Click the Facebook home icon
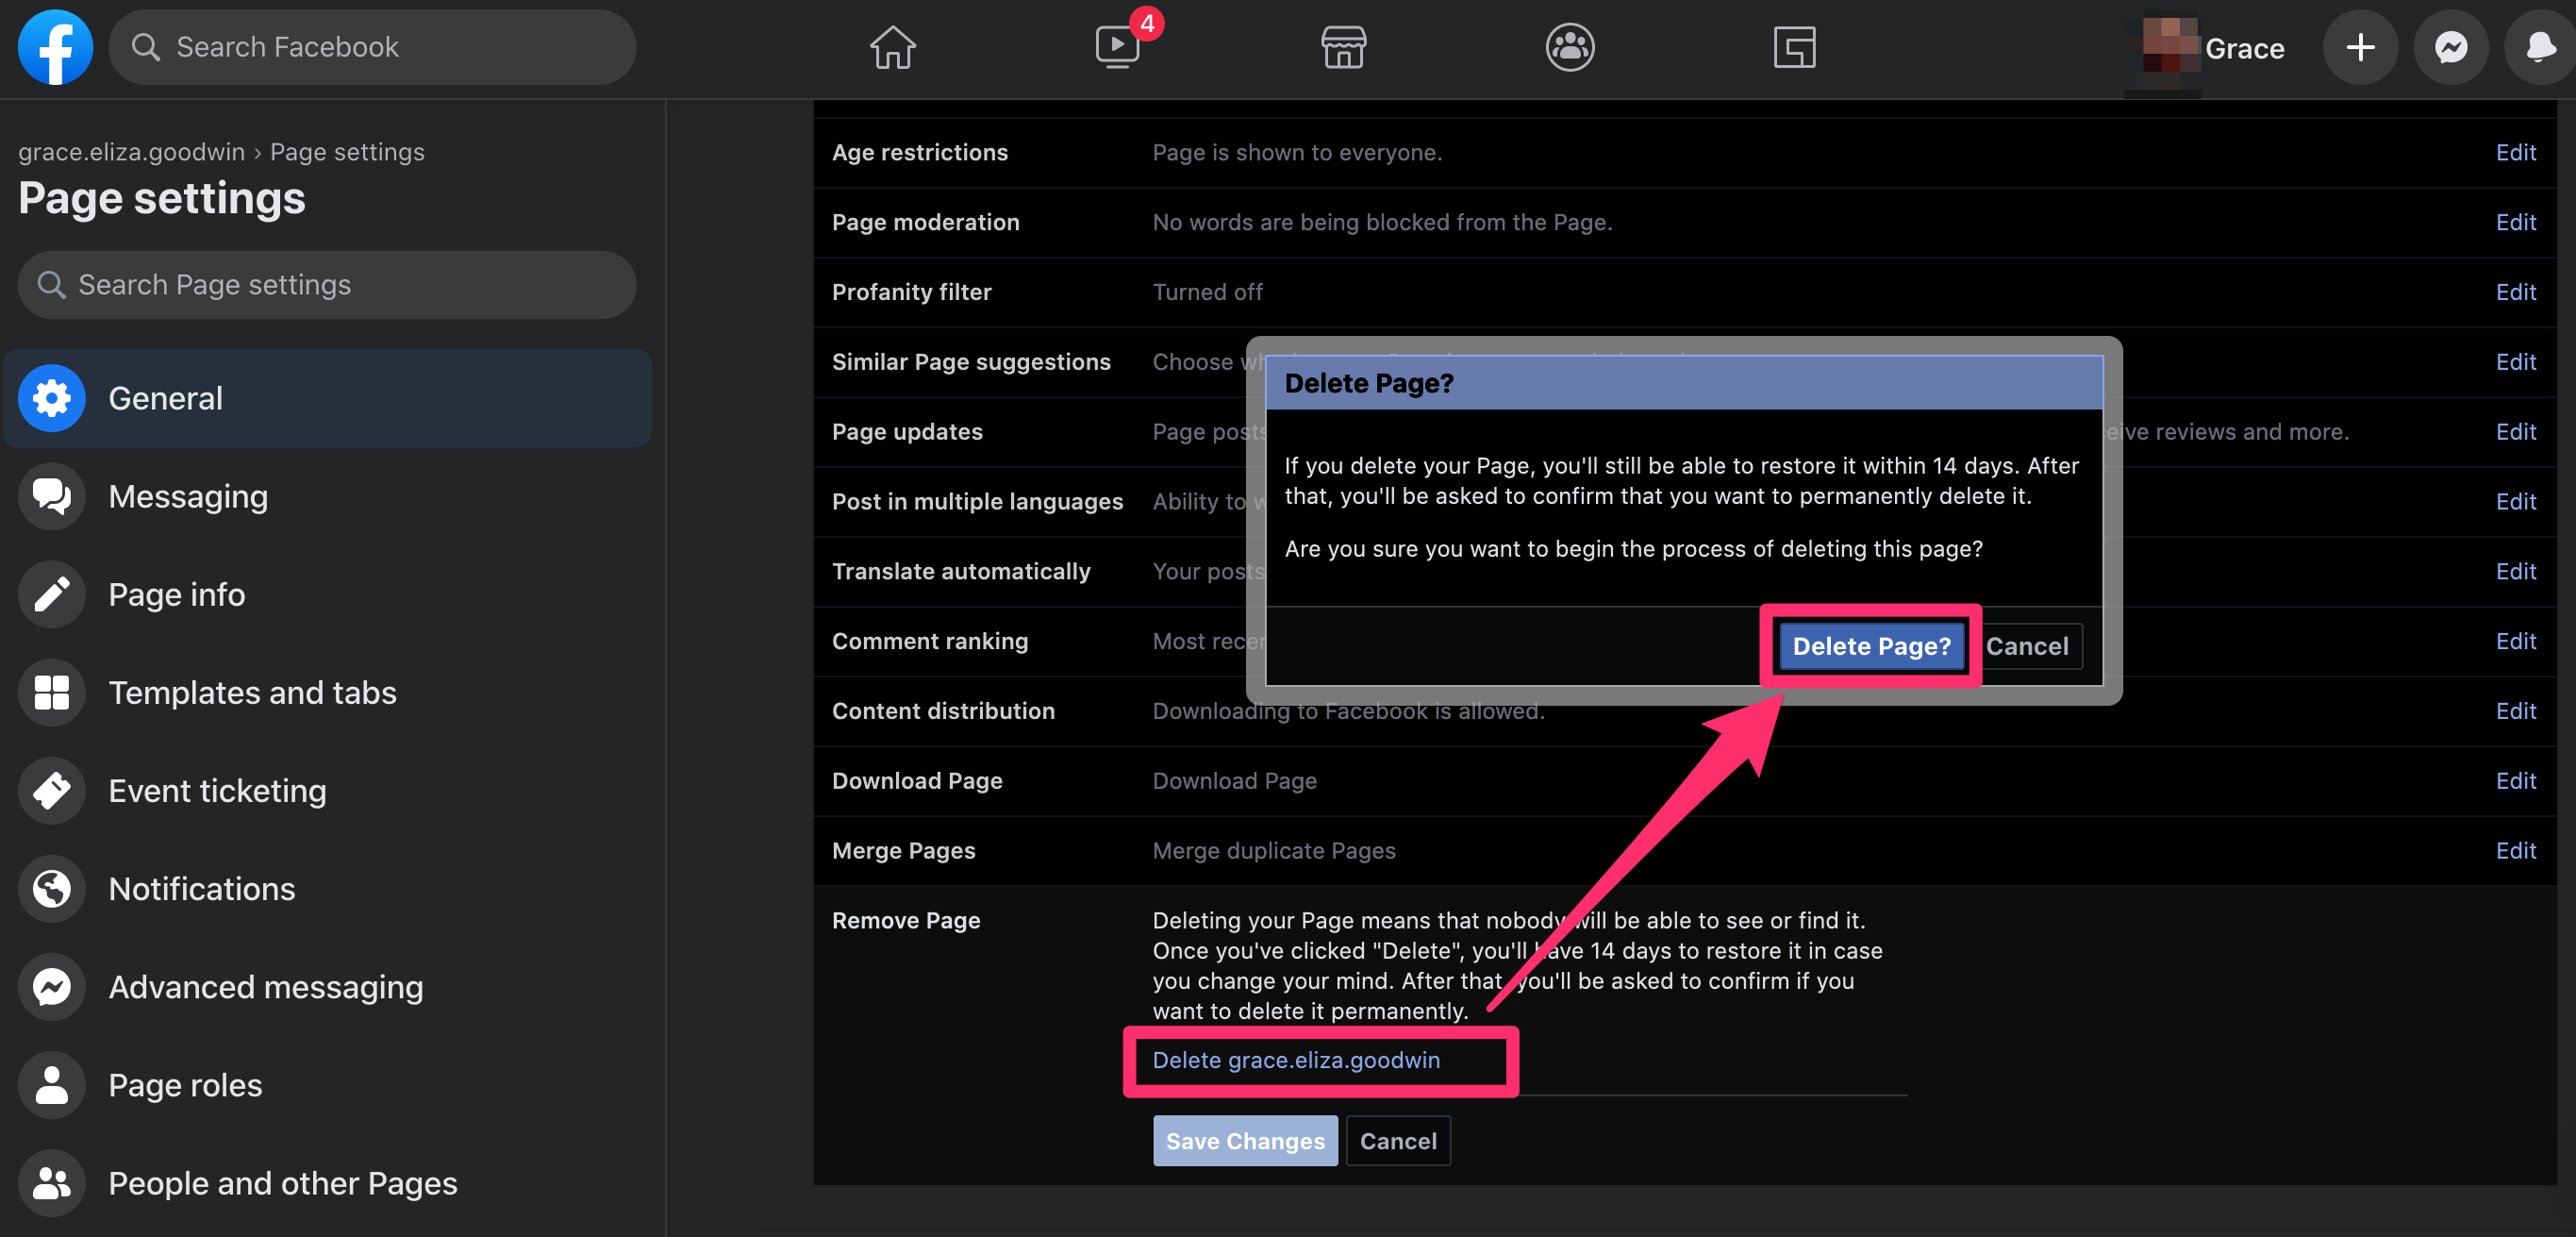The width and height of the screenshot is (2576, 1237). 892,46
